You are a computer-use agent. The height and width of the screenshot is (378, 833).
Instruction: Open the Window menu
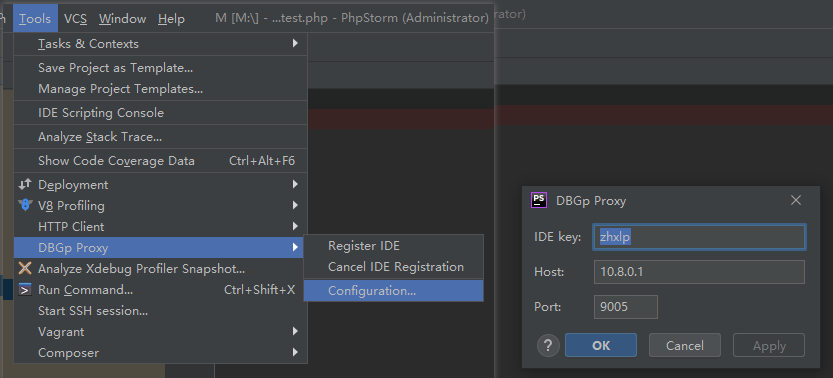[122, 19]
